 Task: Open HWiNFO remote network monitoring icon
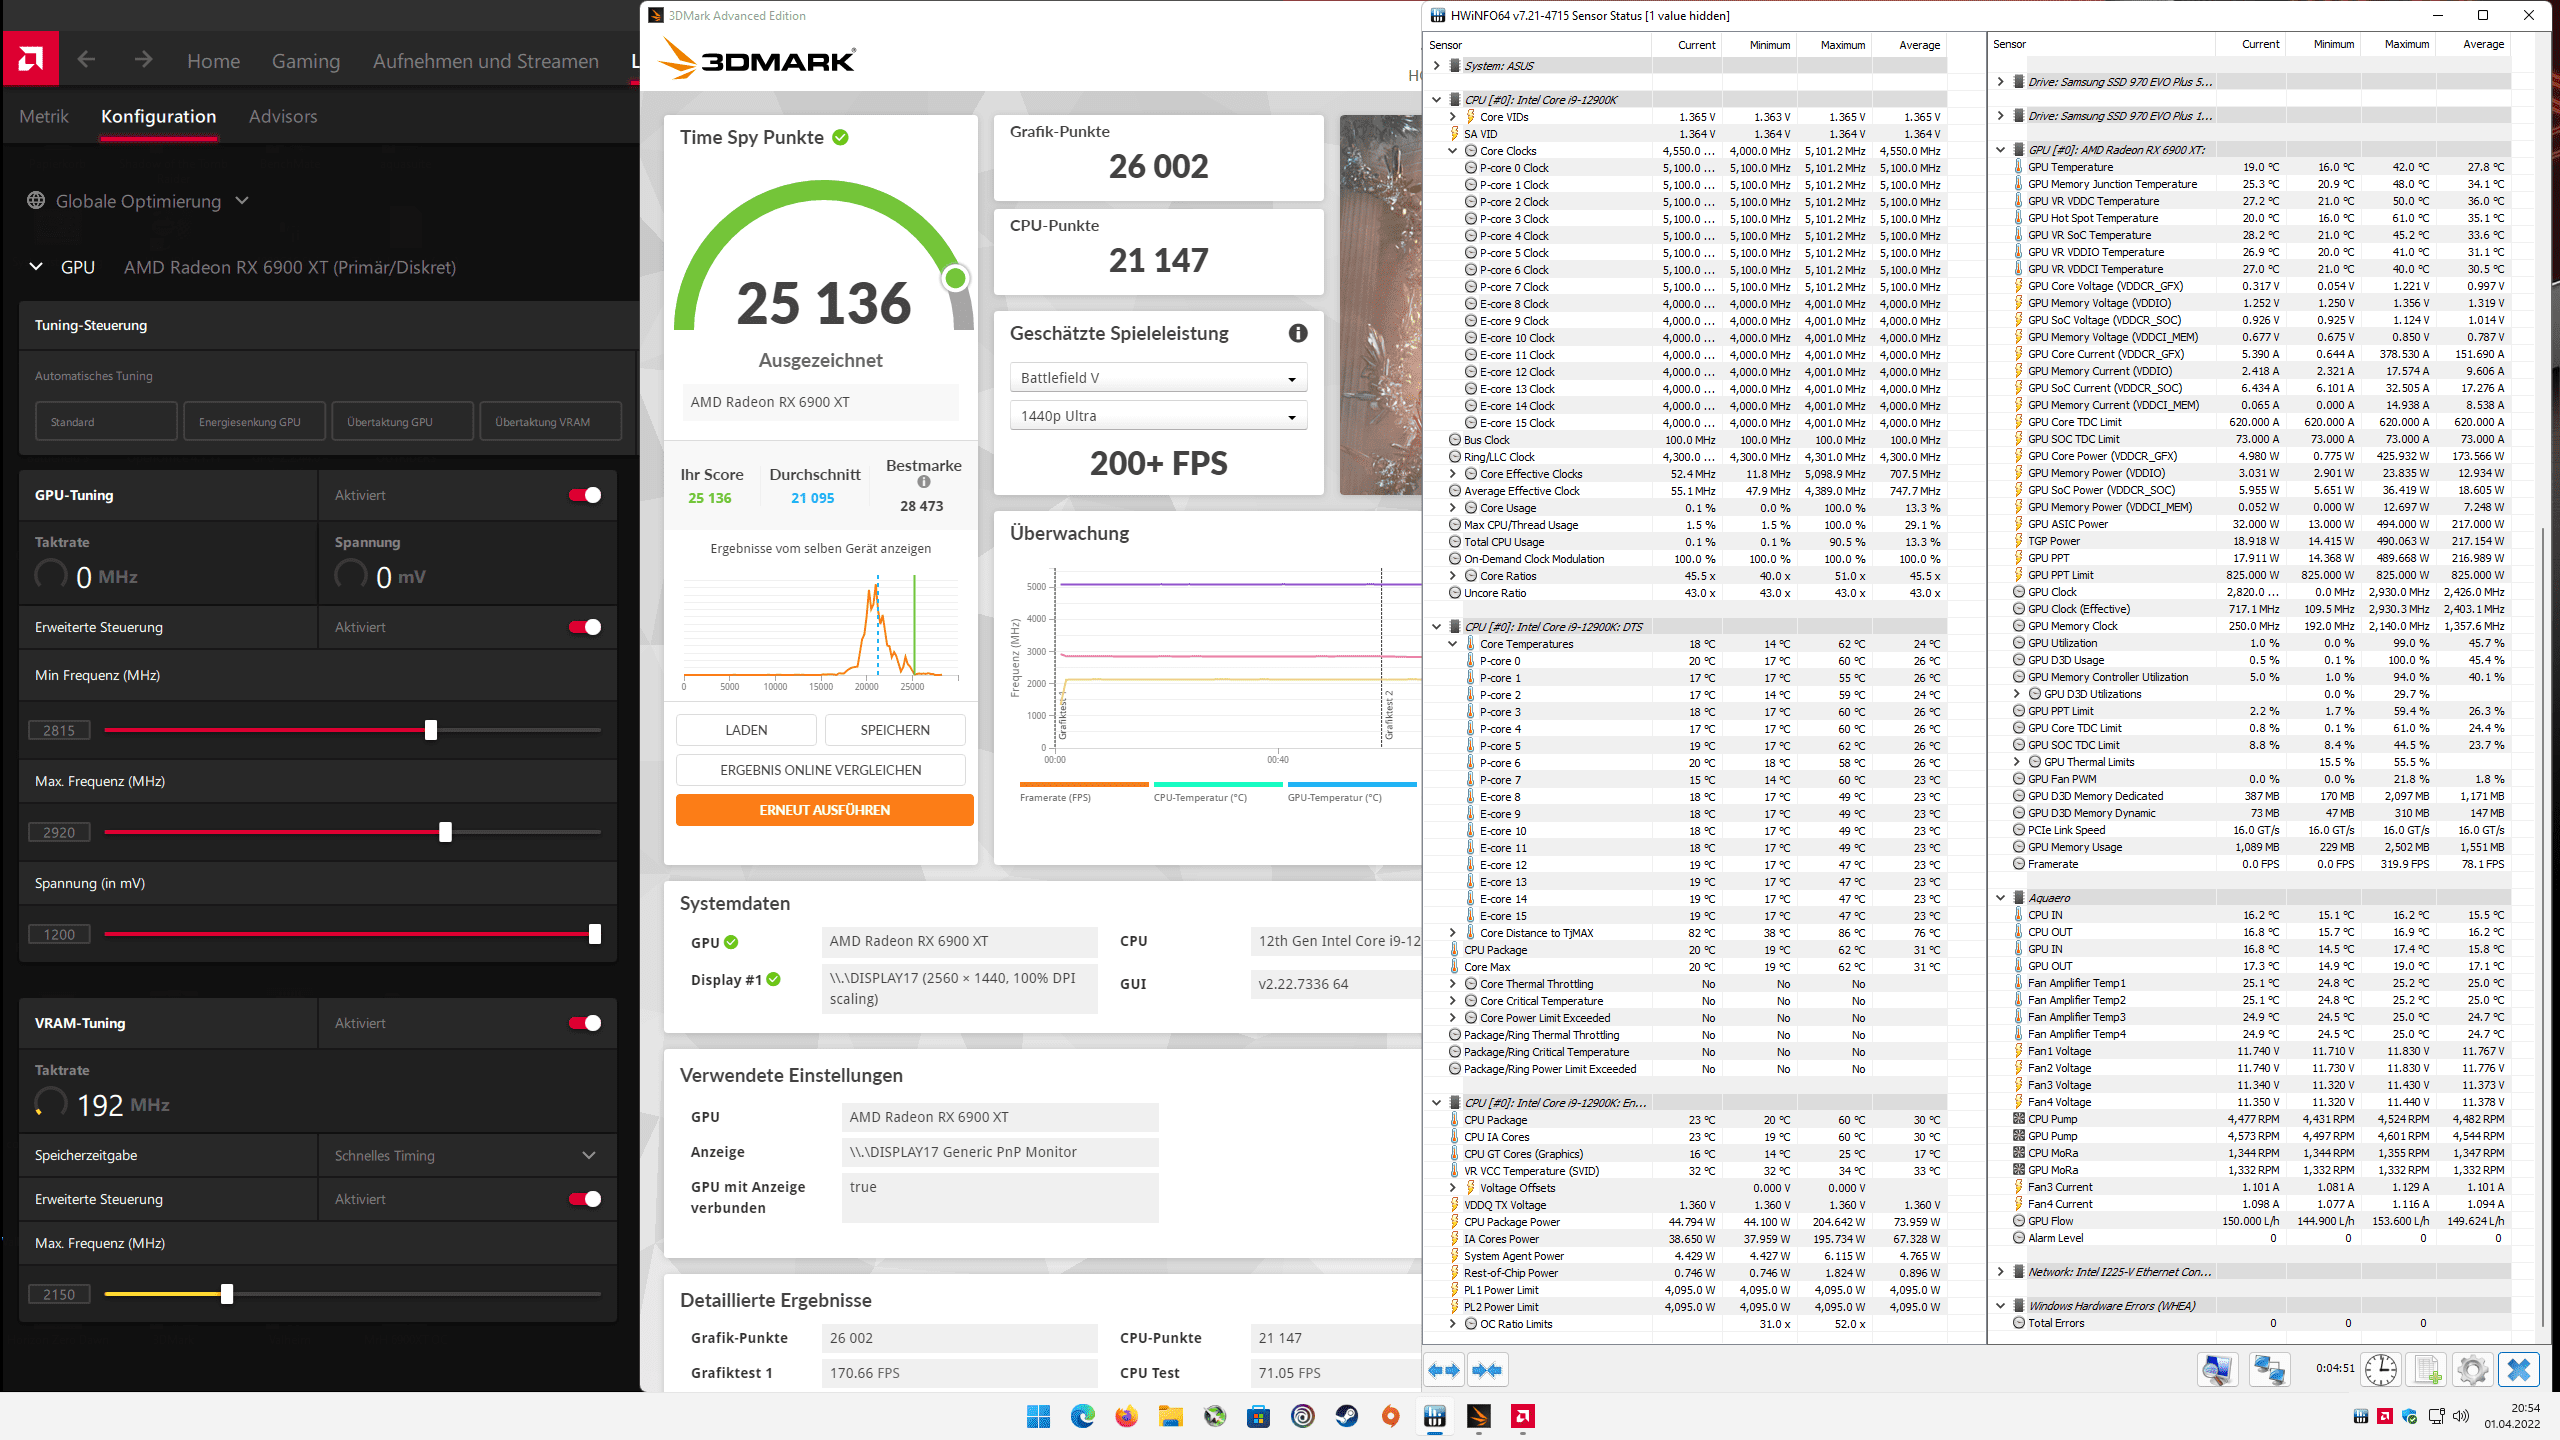tap(2269, 1369)
